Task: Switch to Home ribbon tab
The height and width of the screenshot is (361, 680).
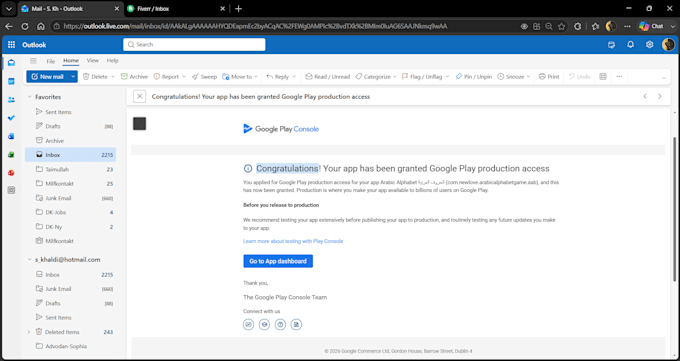Action: click(x=71, y=61)
